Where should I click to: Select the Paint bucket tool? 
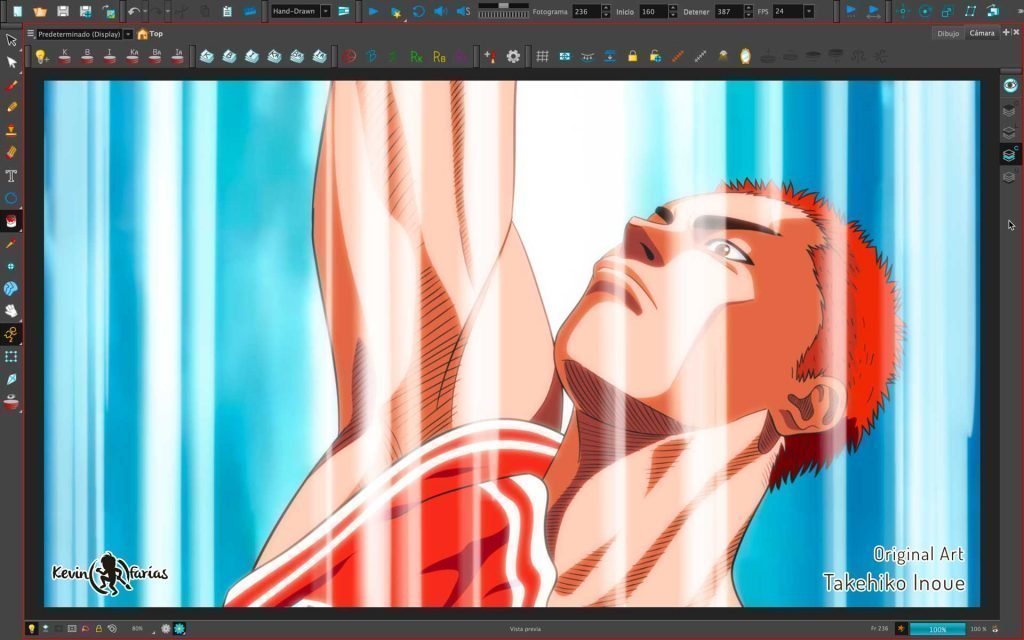(11, 222)
